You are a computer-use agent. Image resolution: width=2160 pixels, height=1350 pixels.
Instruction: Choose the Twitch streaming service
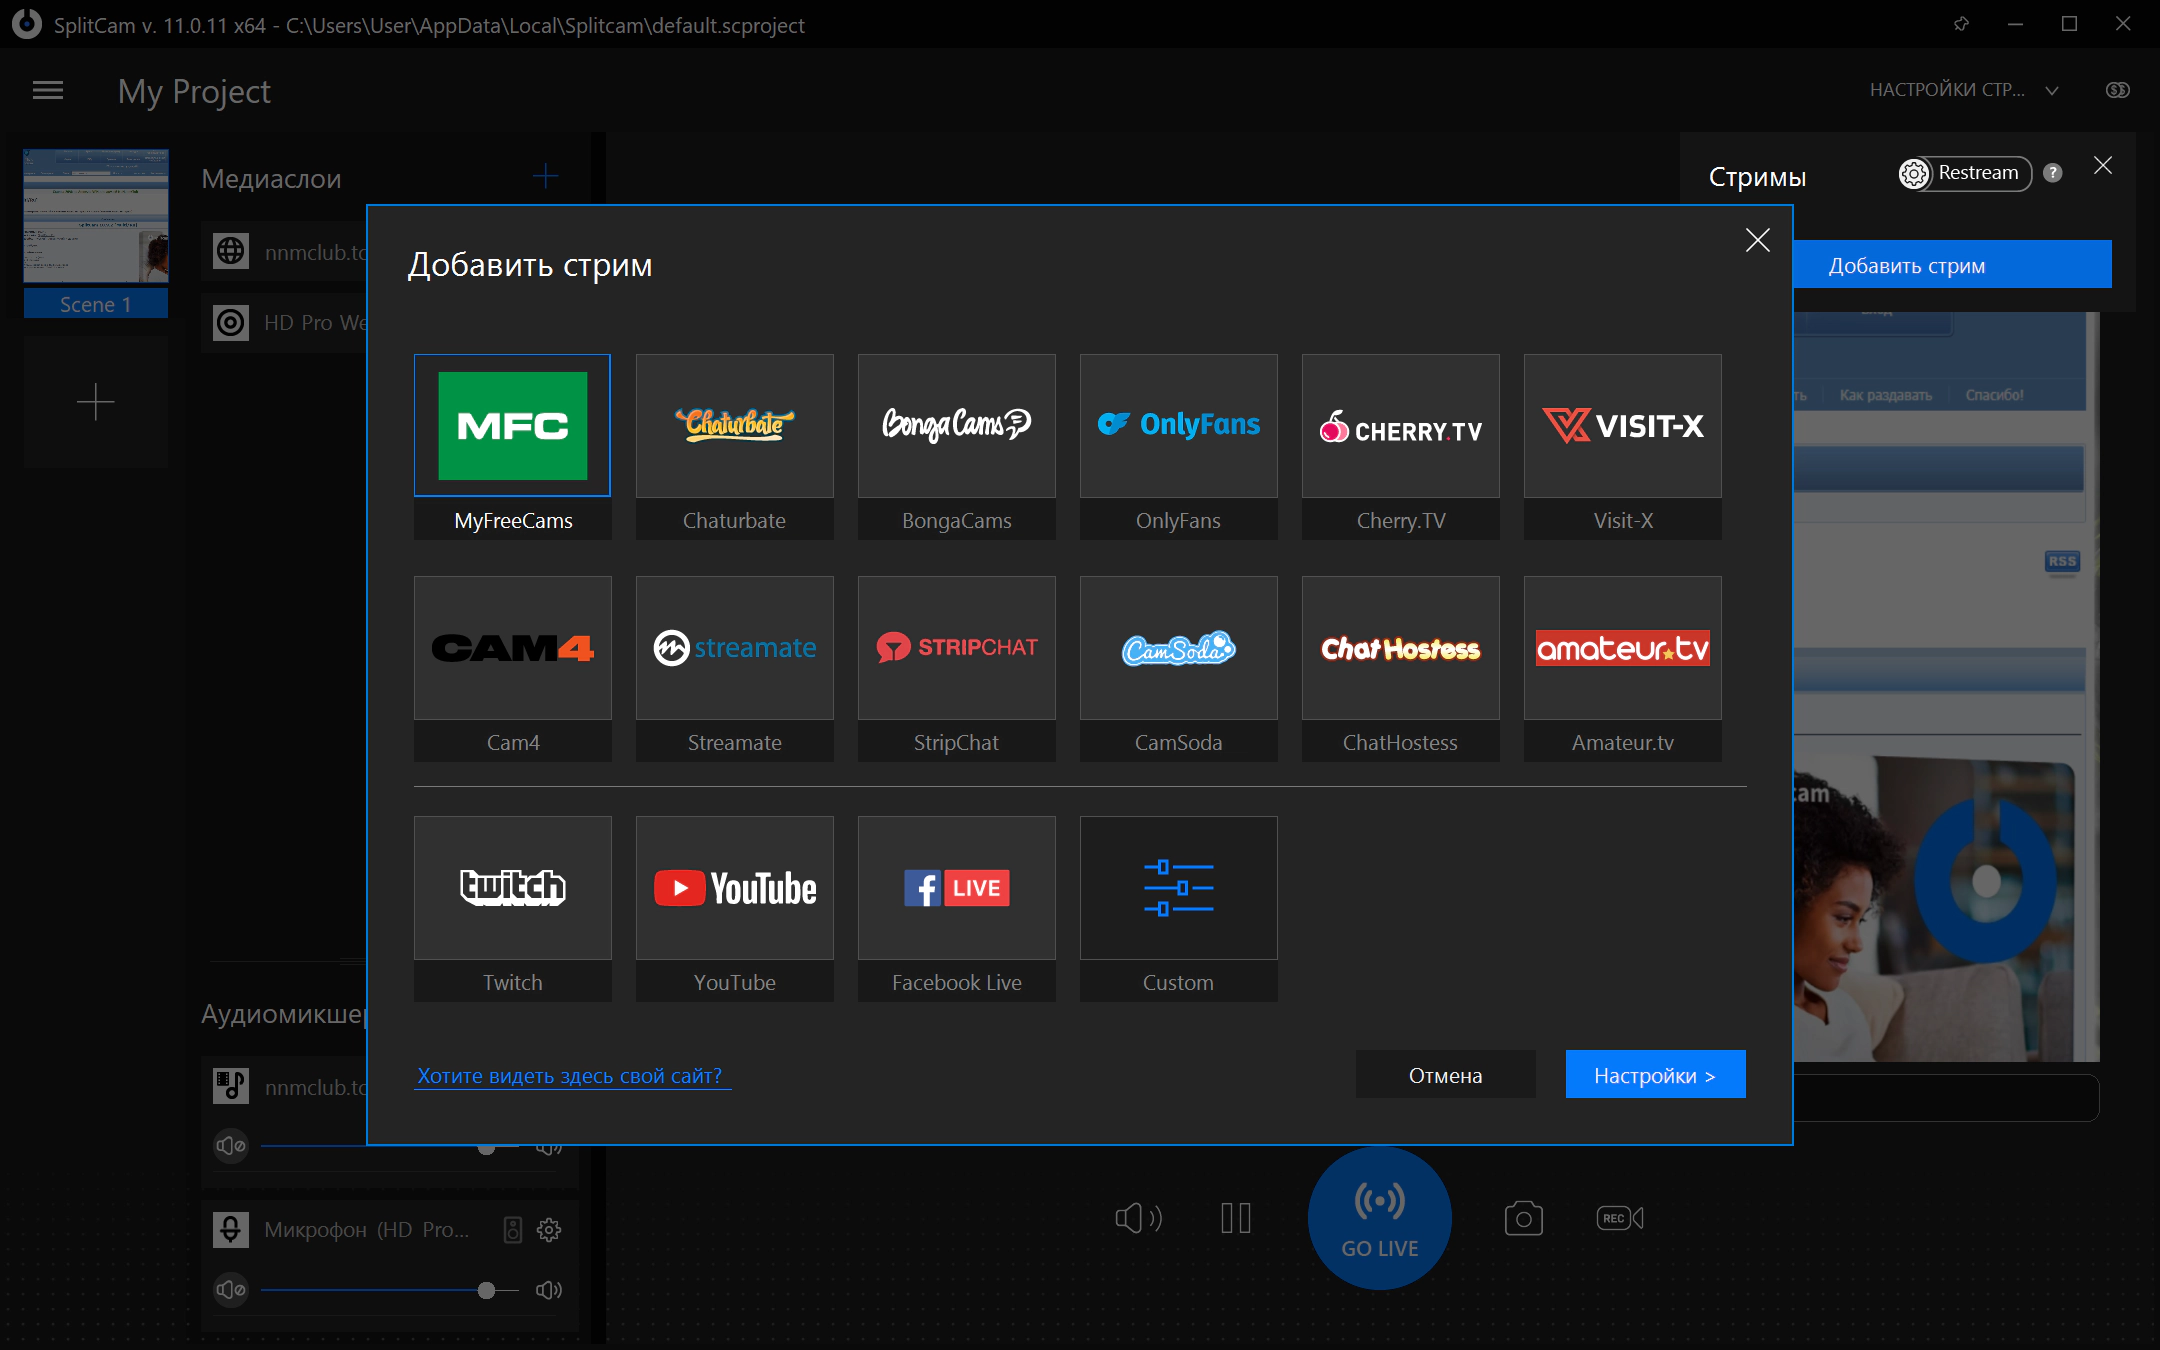[x=512, y=908]
